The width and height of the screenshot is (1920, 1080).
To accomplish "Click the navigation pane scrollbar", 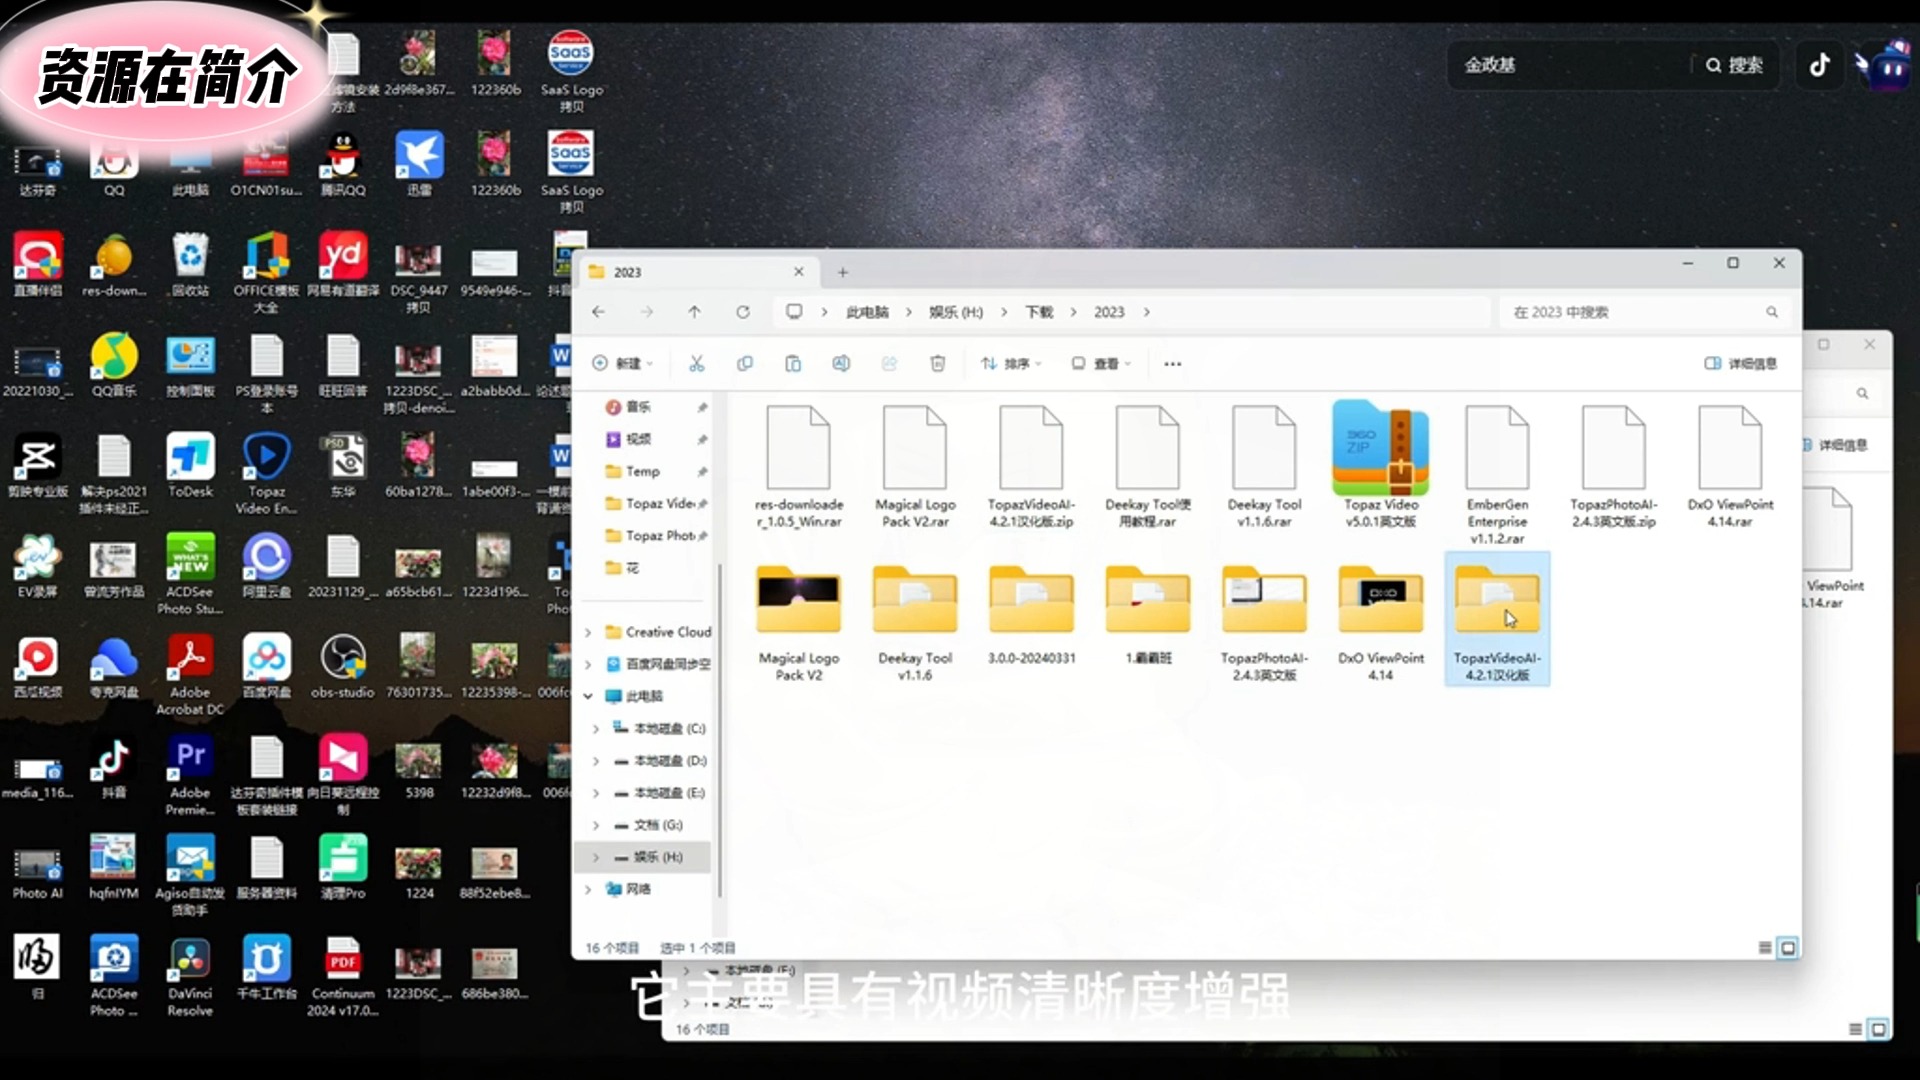I will [720, 730].
